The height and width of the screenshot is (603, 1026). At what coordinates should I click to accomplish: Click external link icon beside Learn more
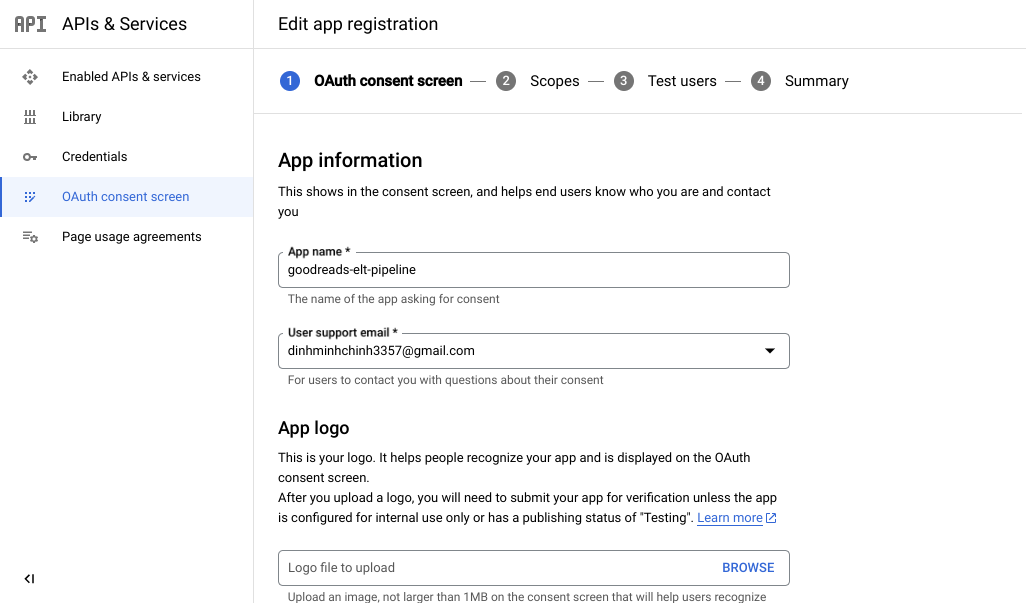click(x=771, y=518)
